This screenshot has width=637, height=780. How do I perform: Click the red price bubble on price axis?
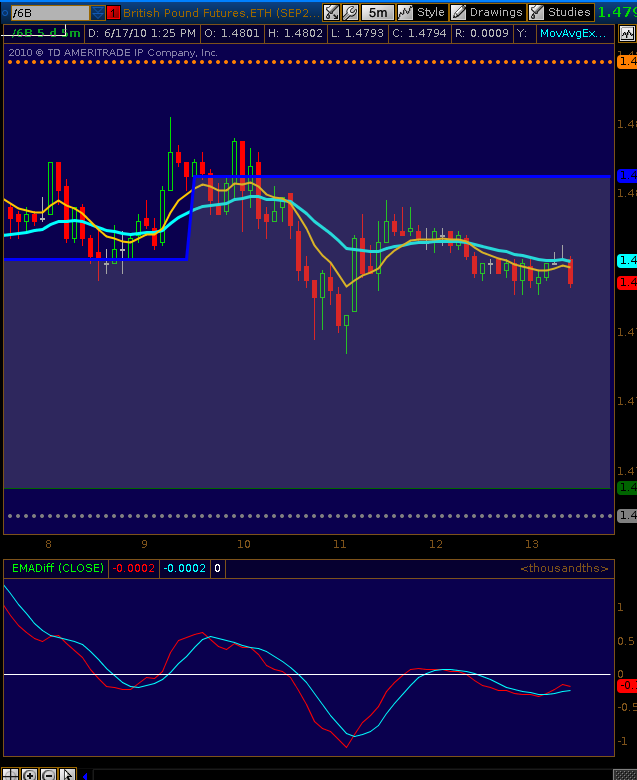click(x=627, y=283)
